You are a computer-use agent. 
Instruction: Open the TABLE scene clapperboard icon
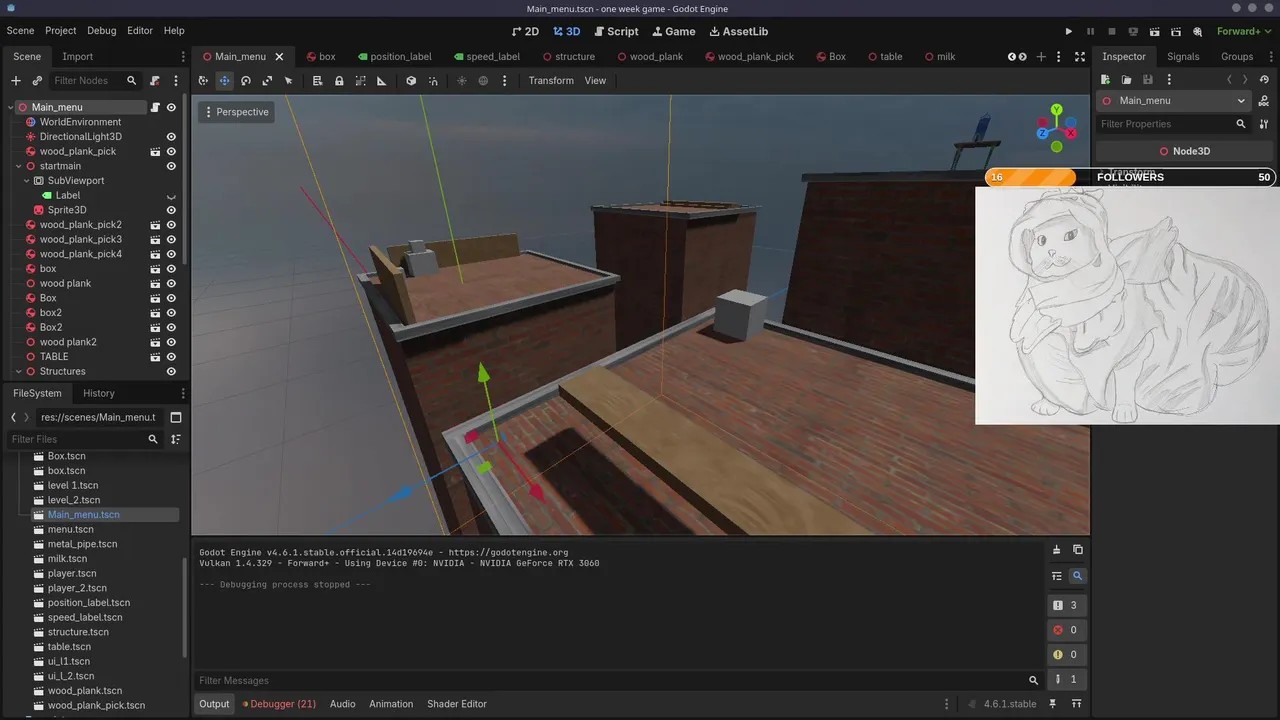[155, 357]
